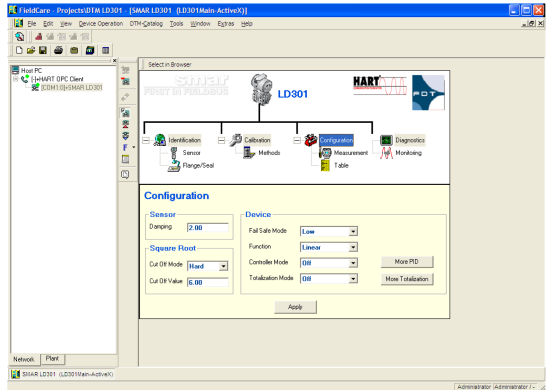Click the Calibration wrench icon

point(236,140)
